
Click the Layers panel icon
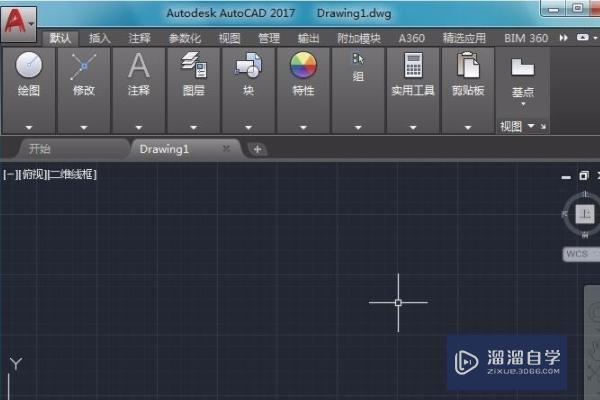194,65
